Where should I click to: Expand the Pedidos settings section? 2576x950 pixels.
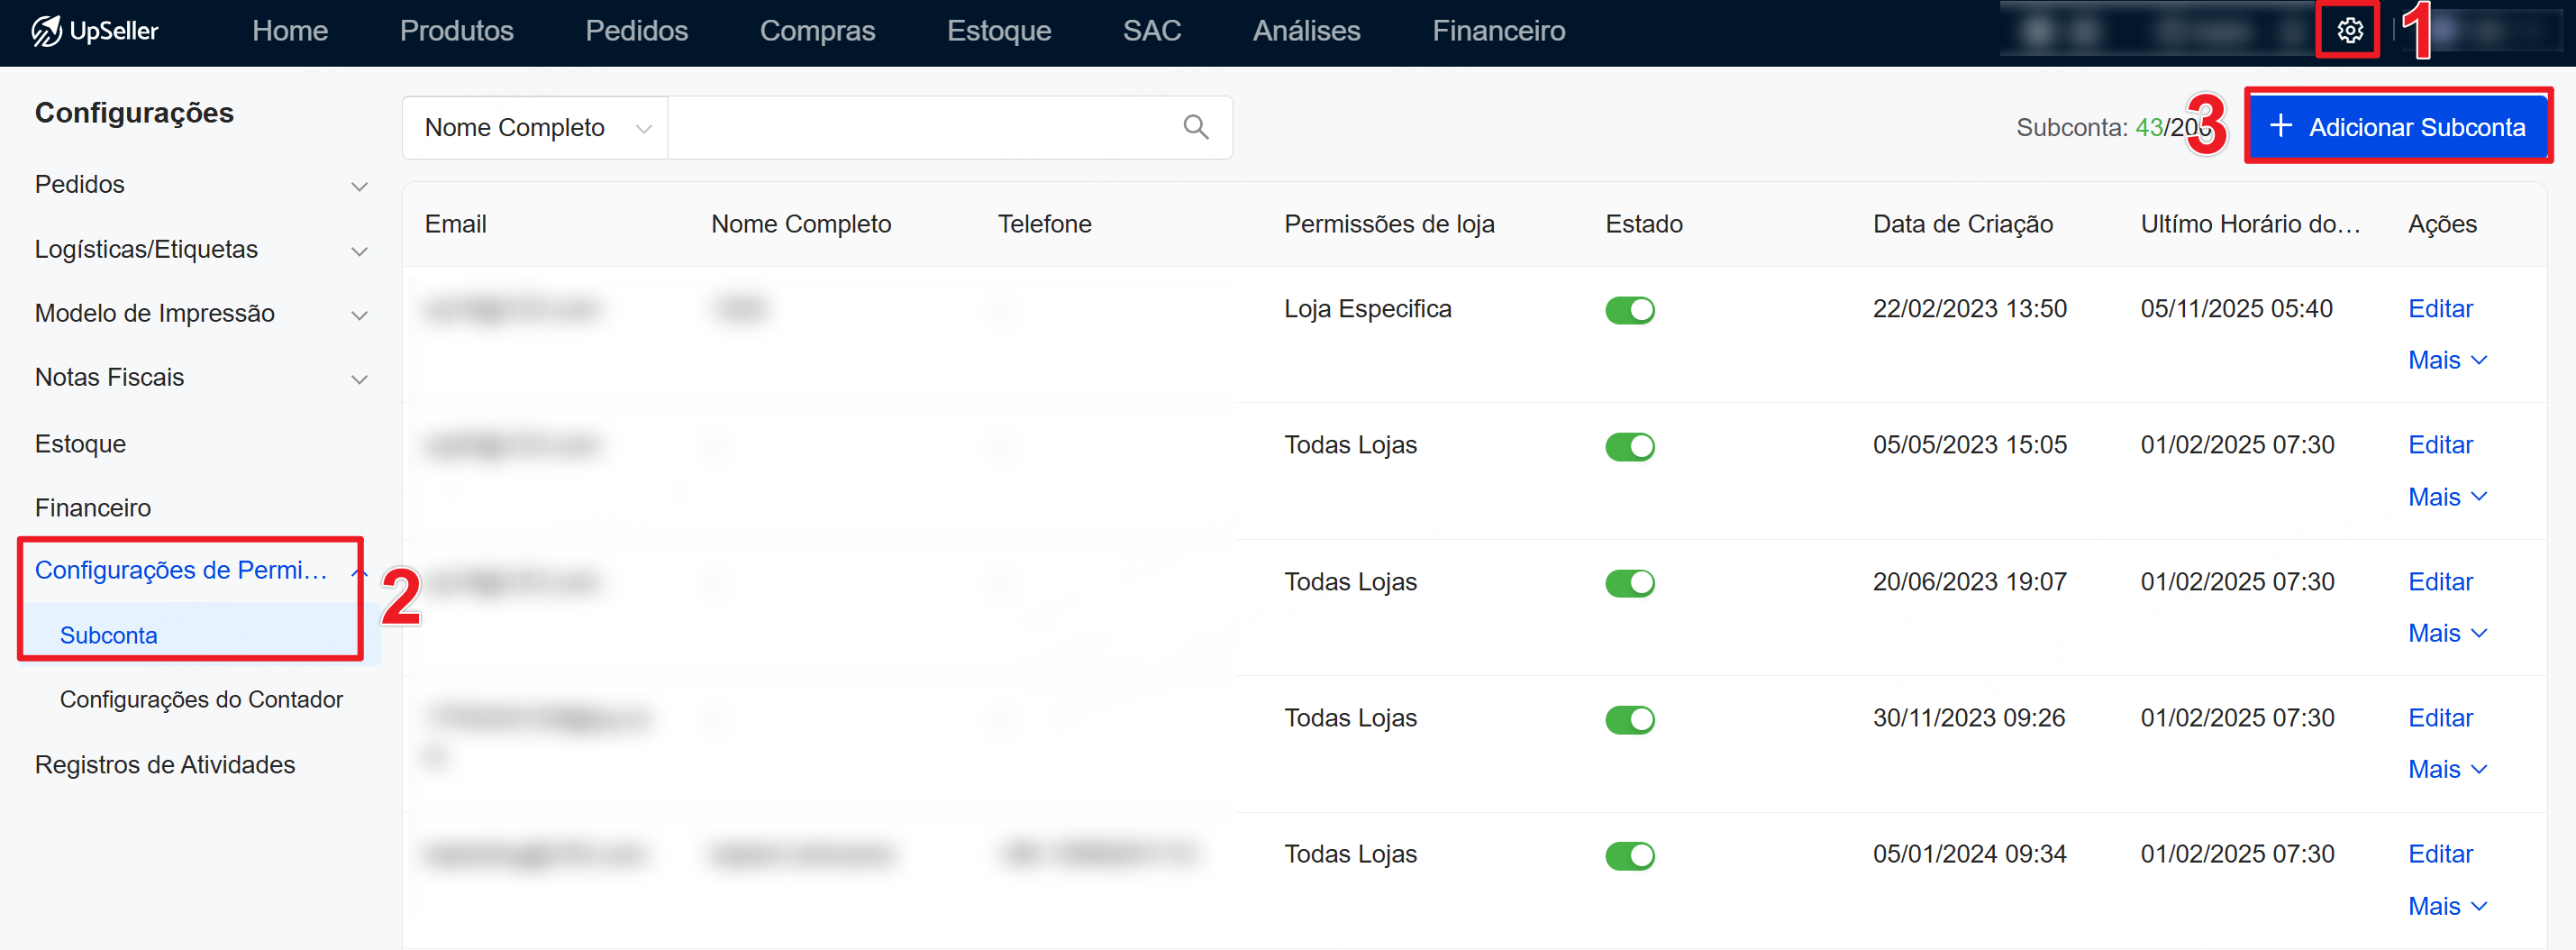point(200,185)
